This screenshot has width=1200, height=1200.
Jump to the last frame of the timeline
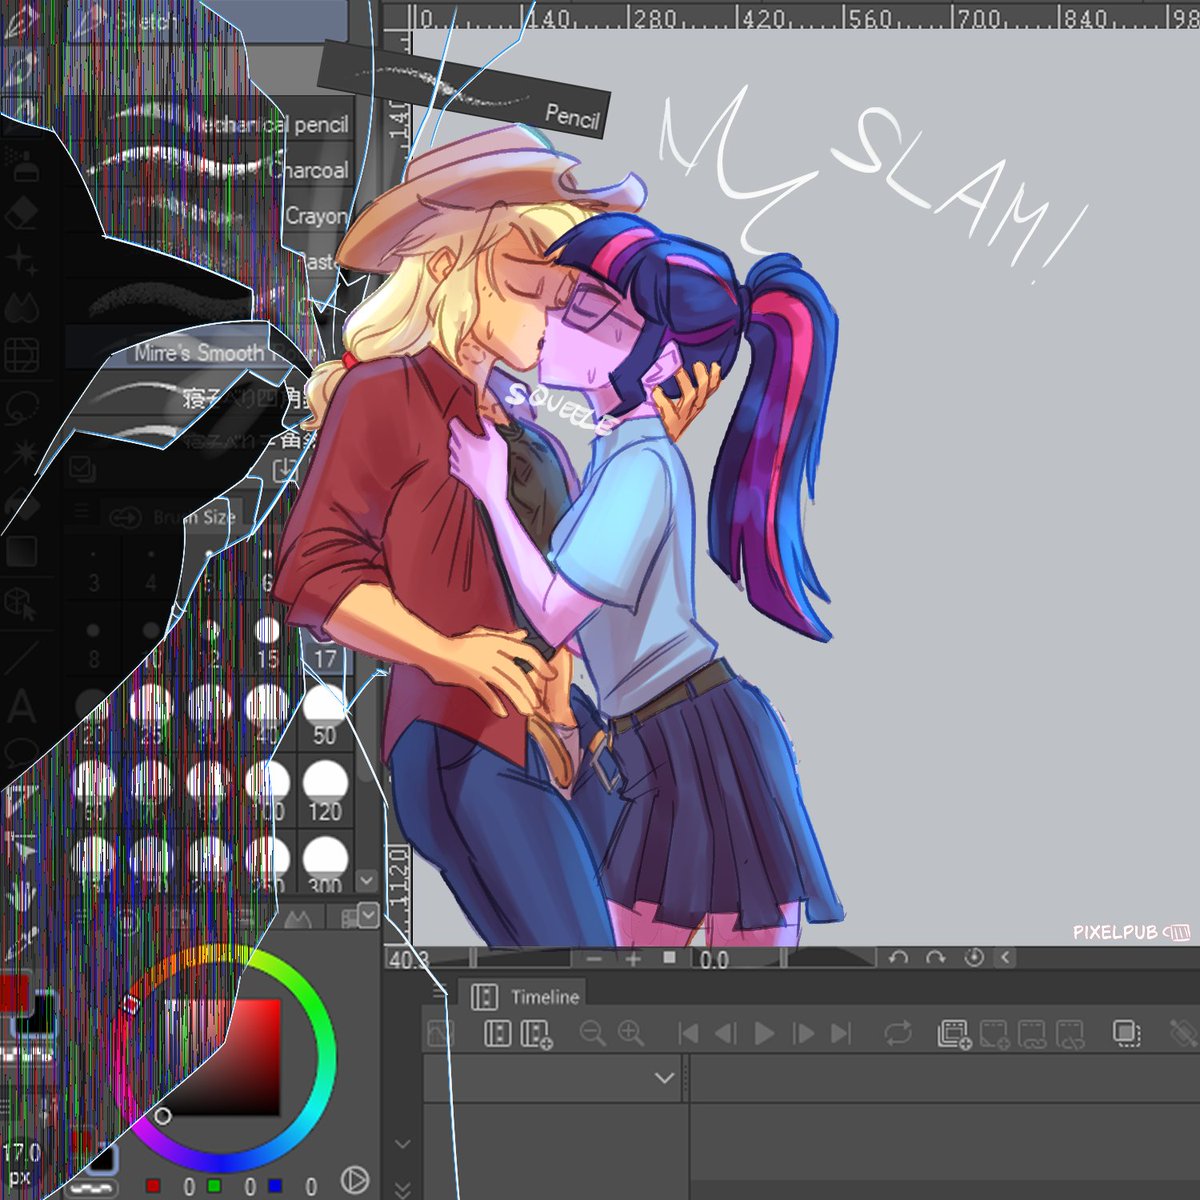point(842,1033)
